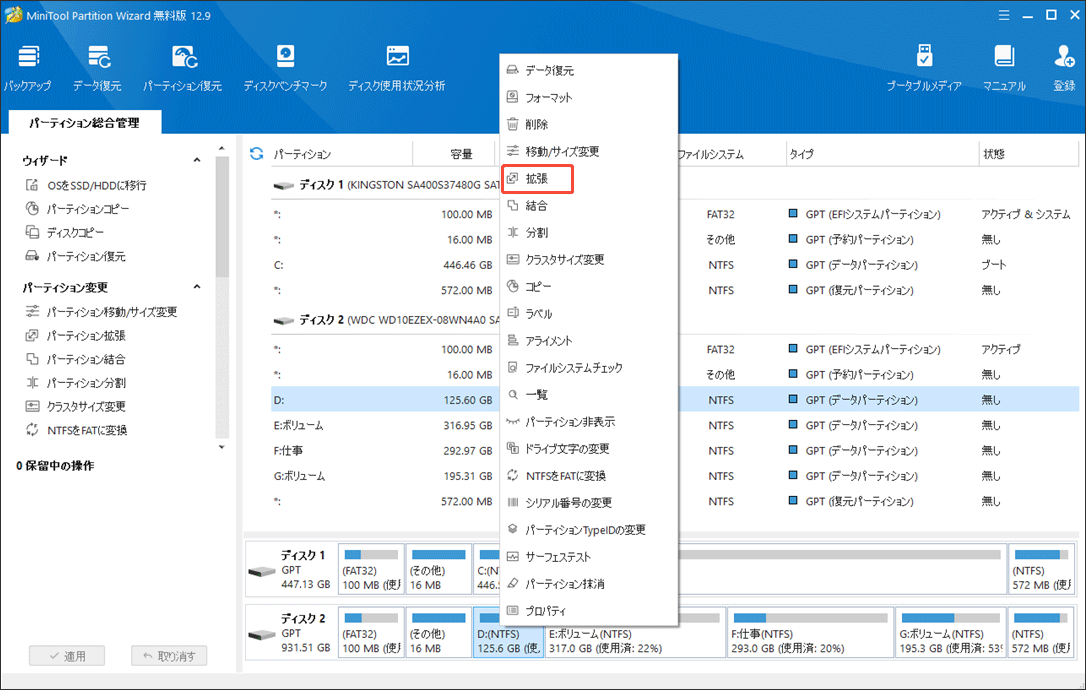The width and height of the screenshot is (1086, 690).
Task: Select シリアル番号の変更 context menu entry
Action: coord(589,502)
